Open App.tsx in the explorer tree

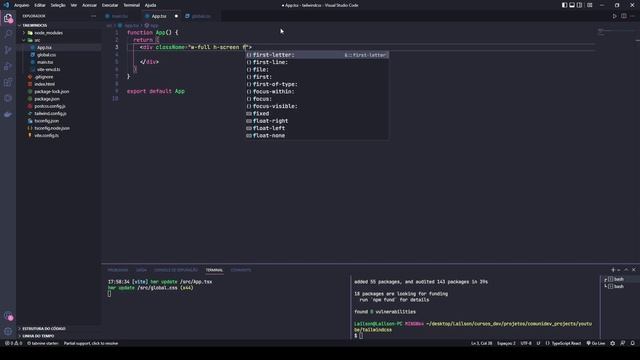44,47
